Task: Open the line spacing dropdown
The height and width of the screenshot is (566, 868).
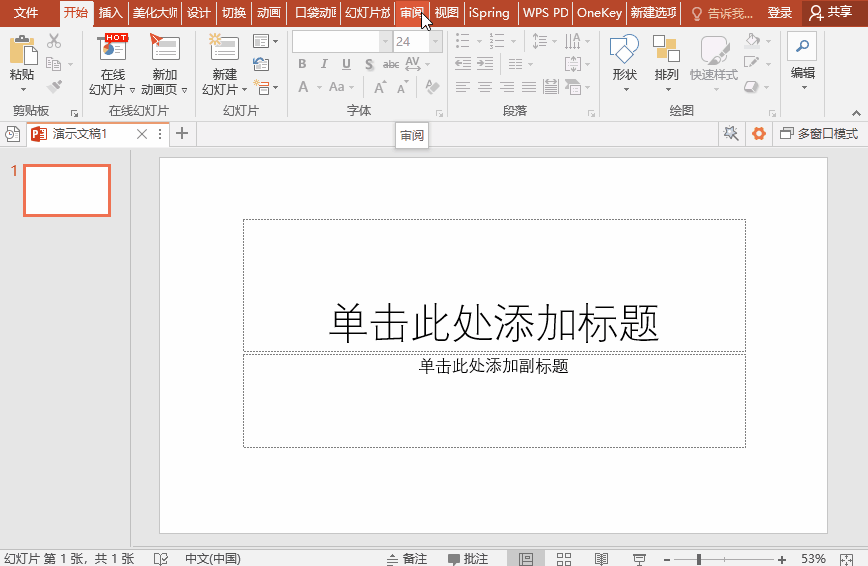Action: click(x=544, y=40)
